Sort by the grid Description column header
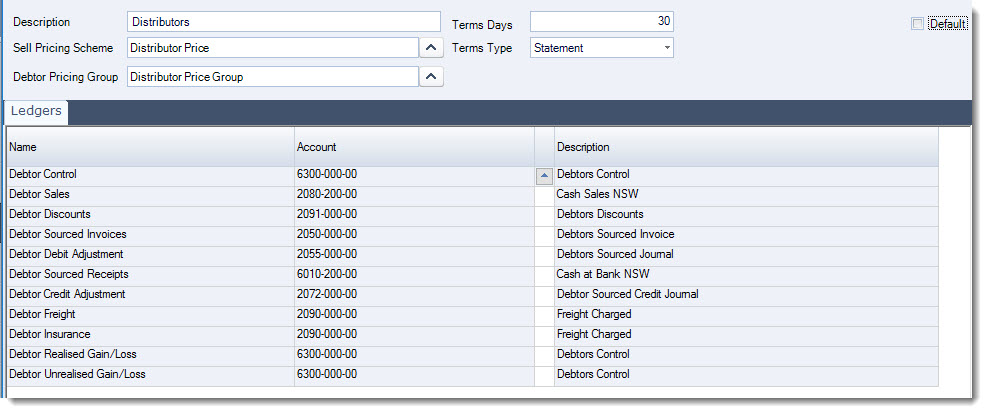Screen dimensions: 987x413 746,147
